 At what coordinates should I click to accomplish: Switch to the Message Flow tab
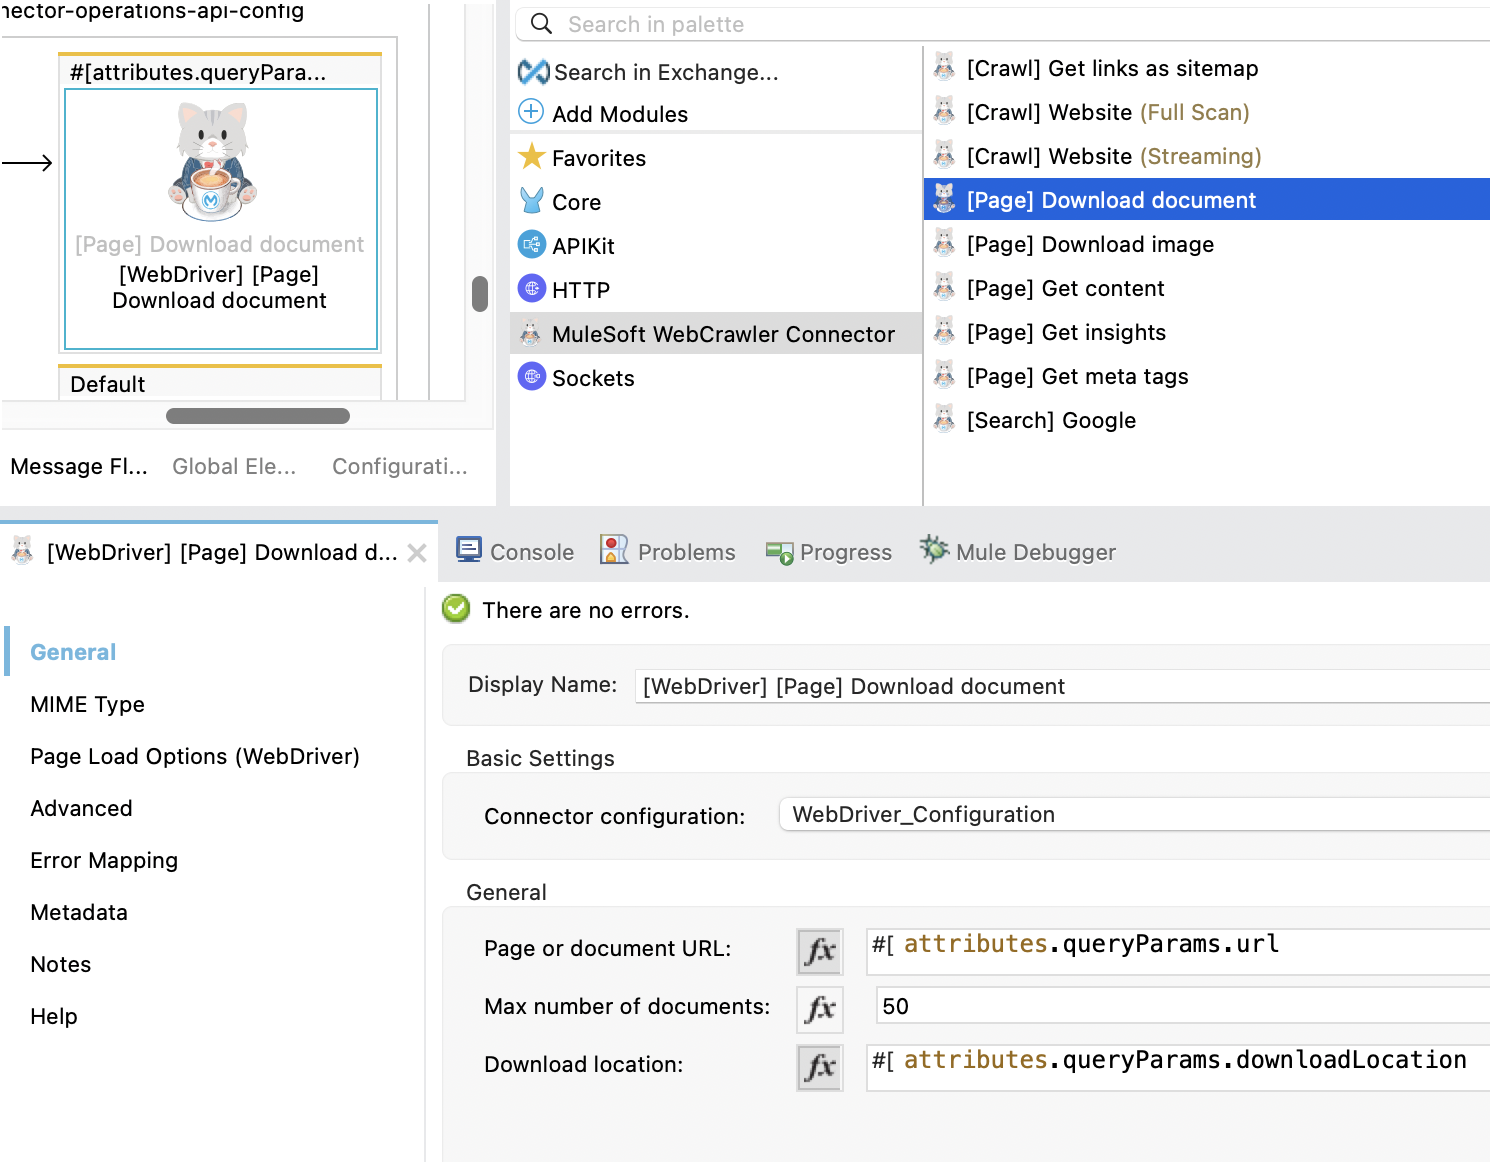click(x=79, y=466)
